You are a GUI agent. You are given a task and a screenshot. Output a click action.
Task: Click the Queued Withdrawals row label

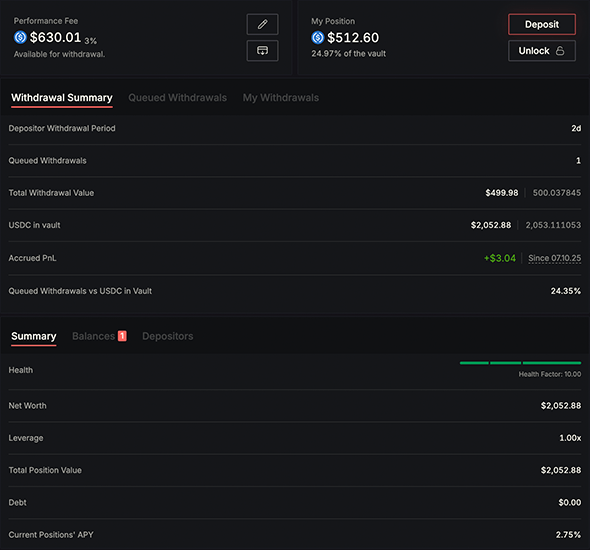[x=47, y=161]
